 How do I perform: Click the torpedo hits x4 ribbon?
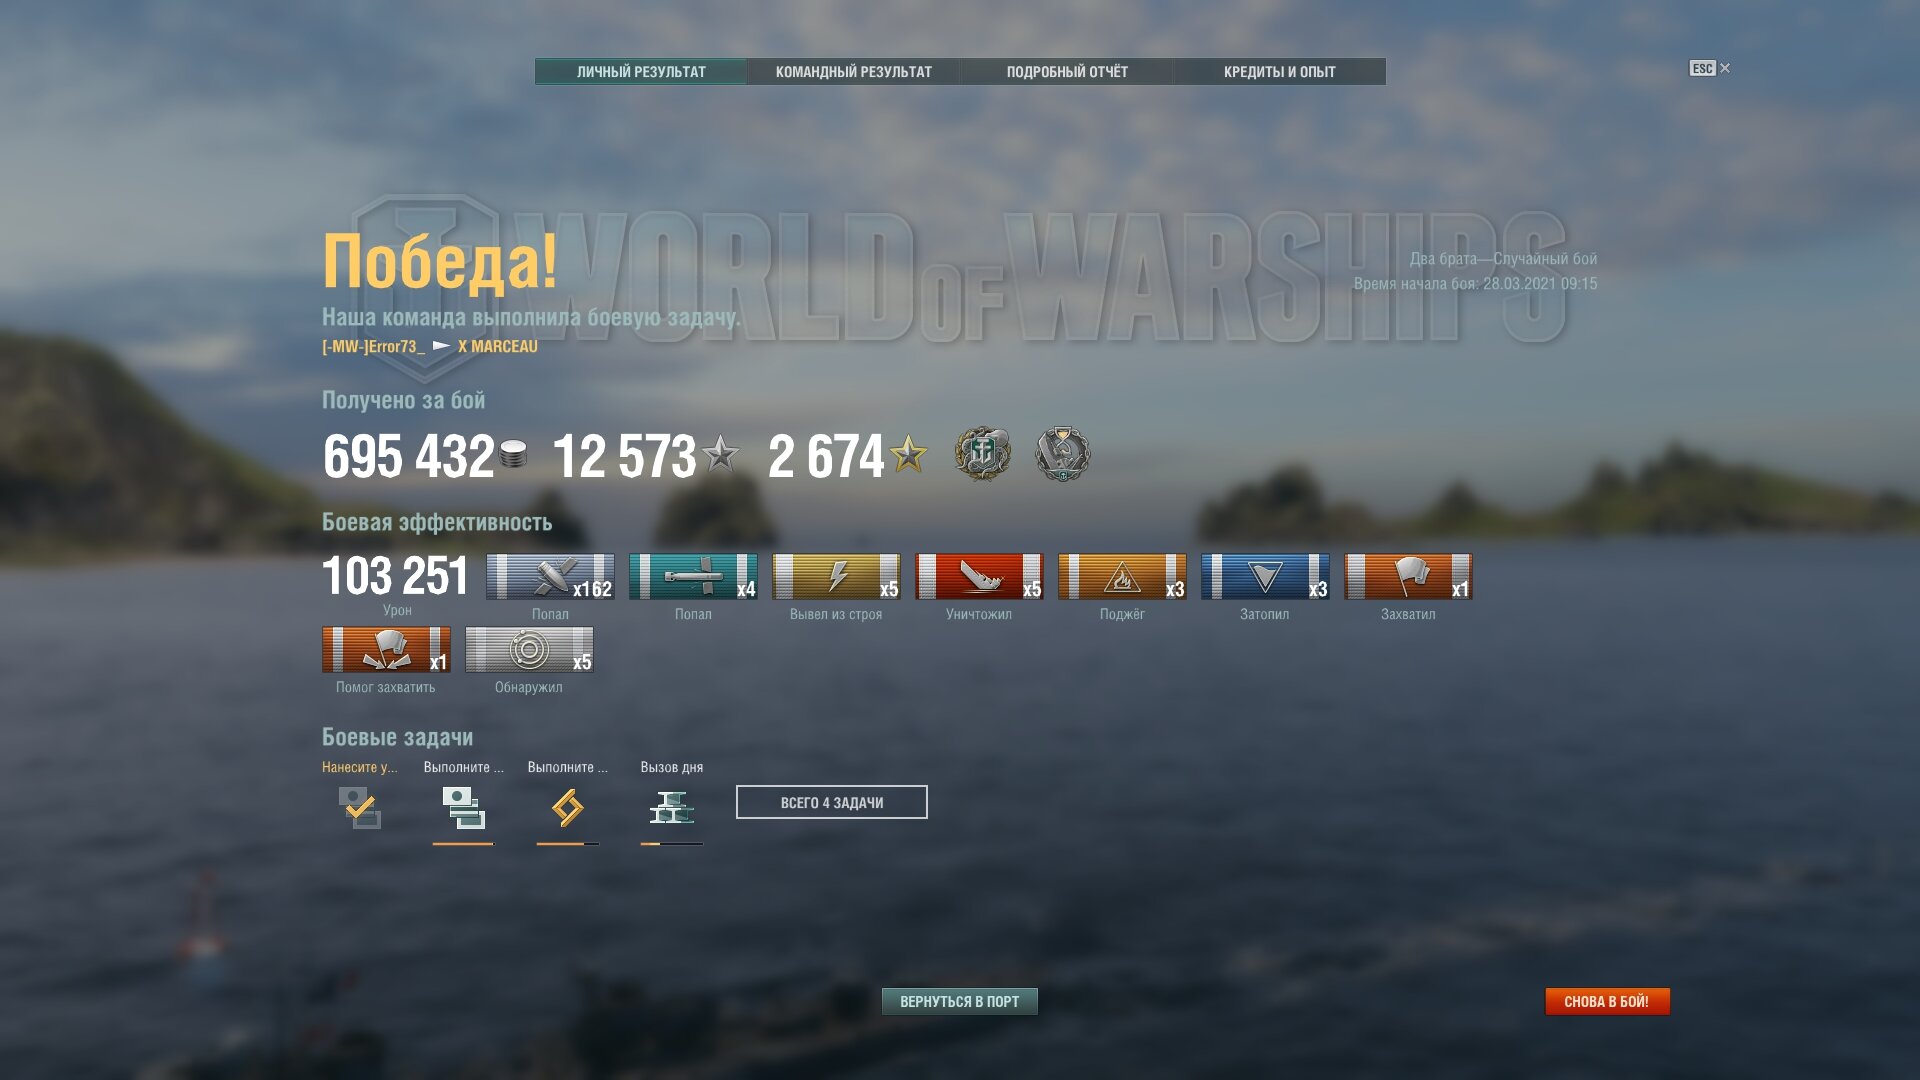[693, 577]
